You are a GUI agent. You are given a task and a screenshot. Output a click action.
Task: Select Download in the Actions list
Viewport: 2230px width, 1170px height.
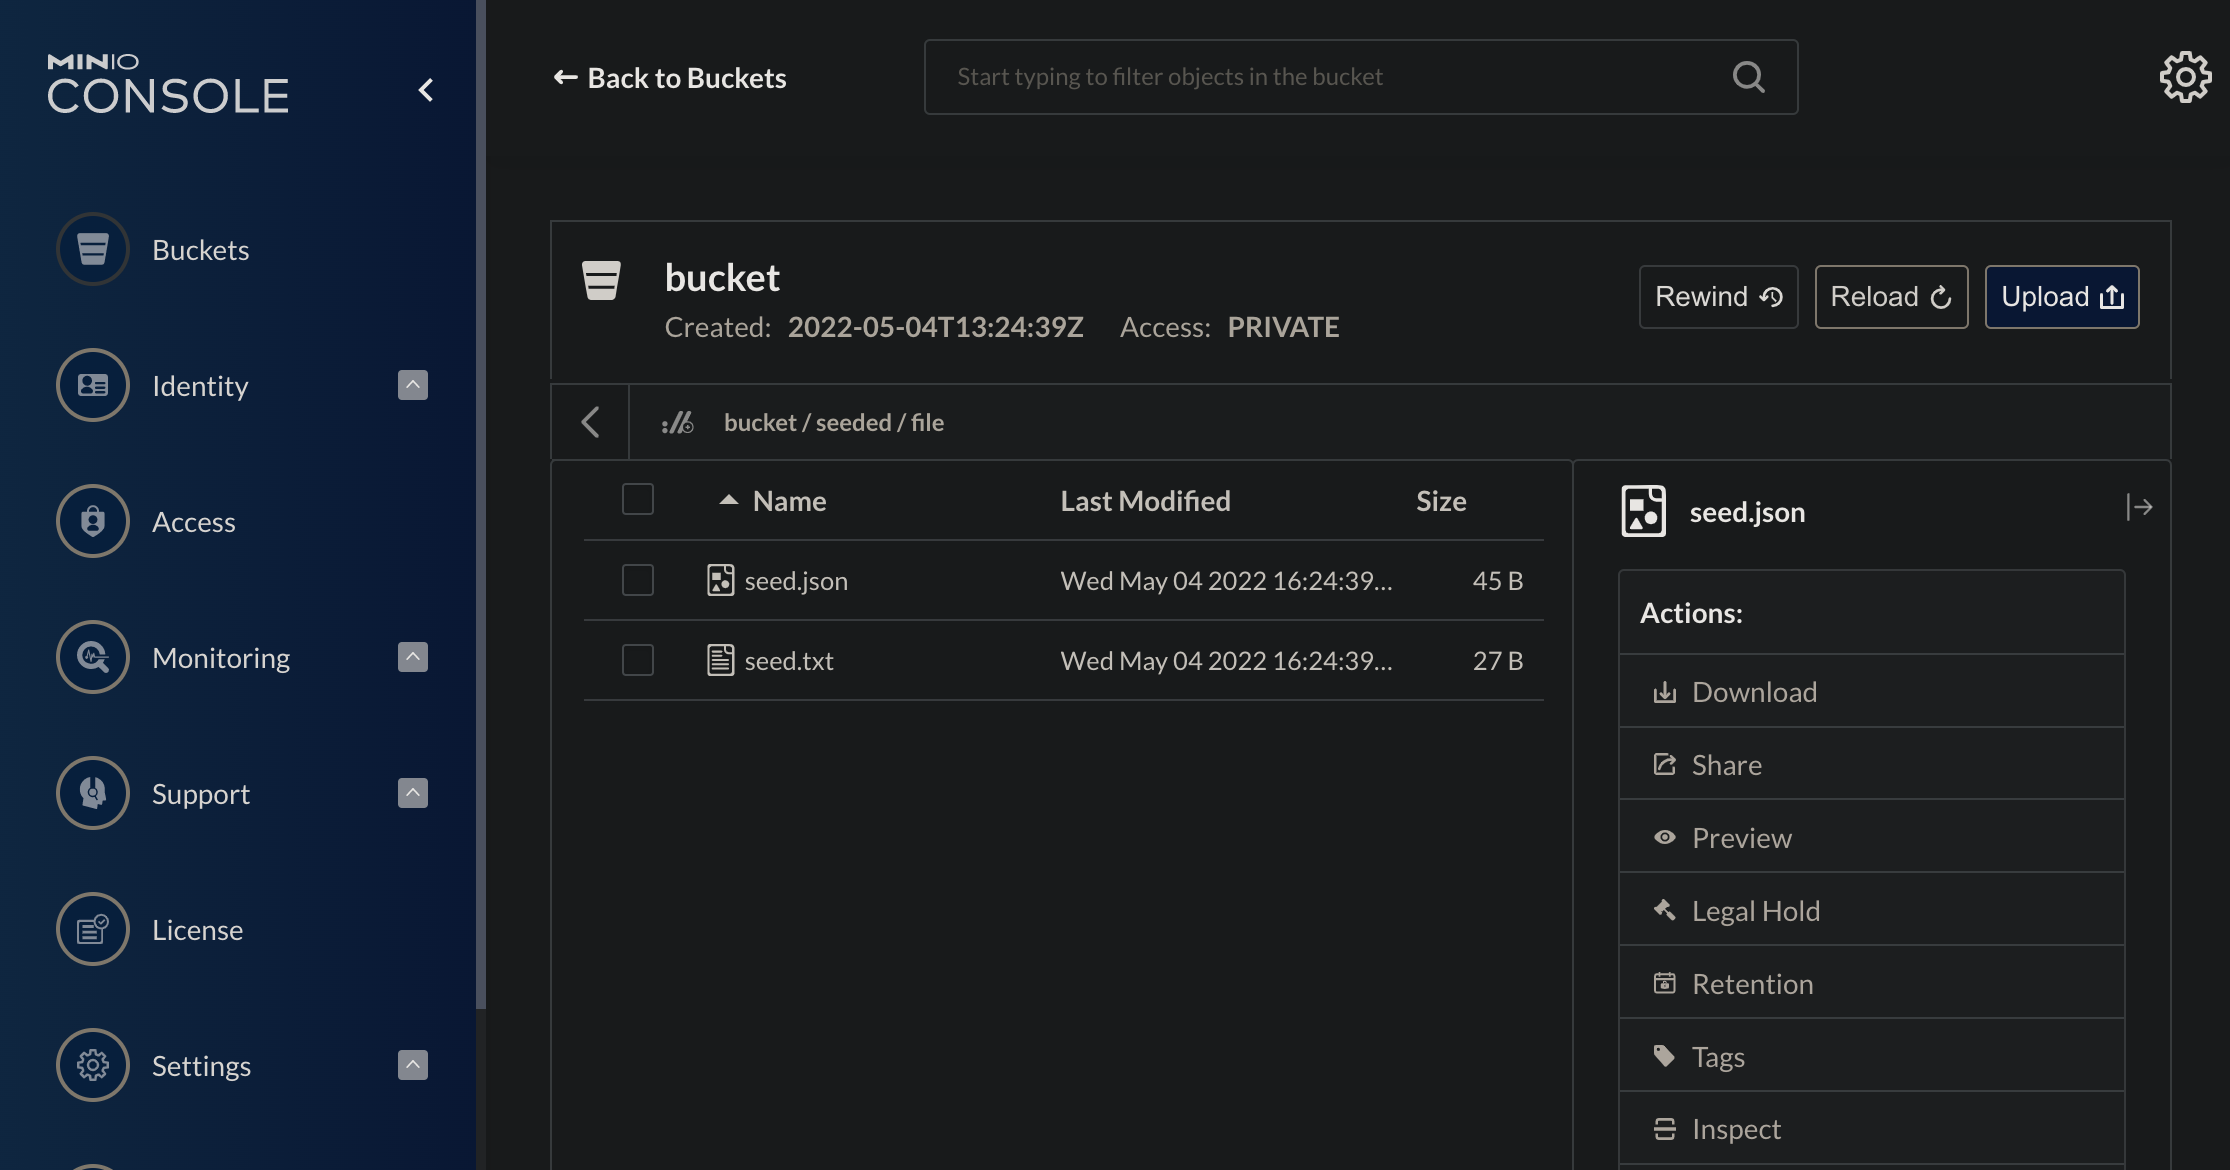point(1754,692)
